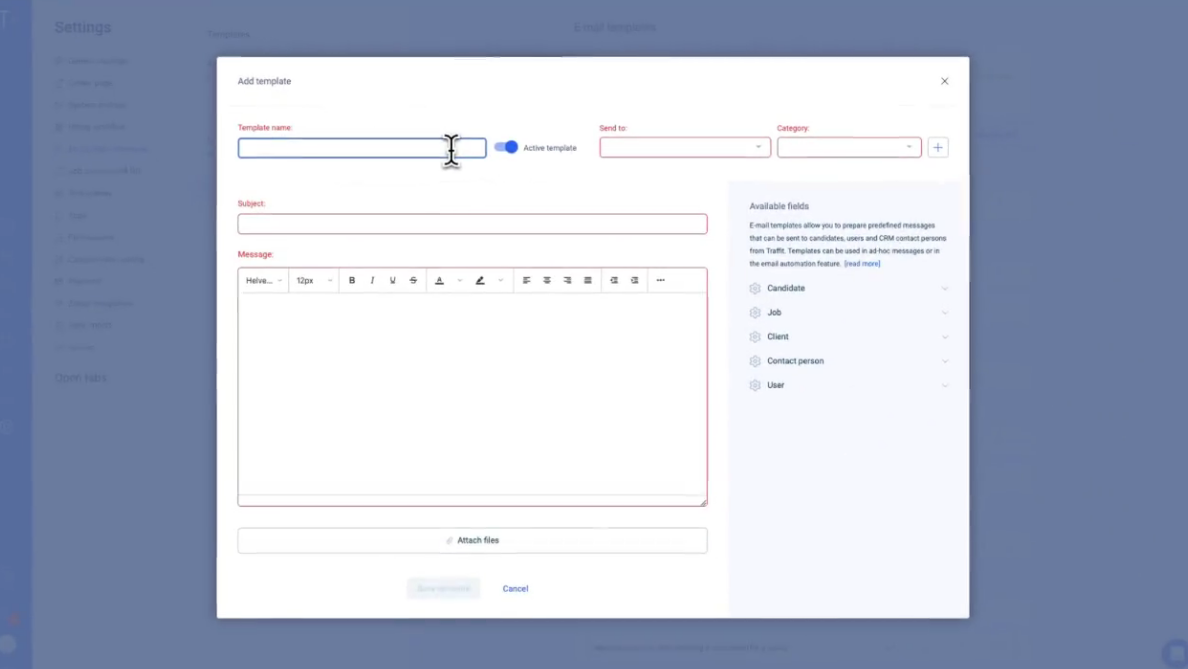Open the Send to dropdown

click(x=685, y=147)
